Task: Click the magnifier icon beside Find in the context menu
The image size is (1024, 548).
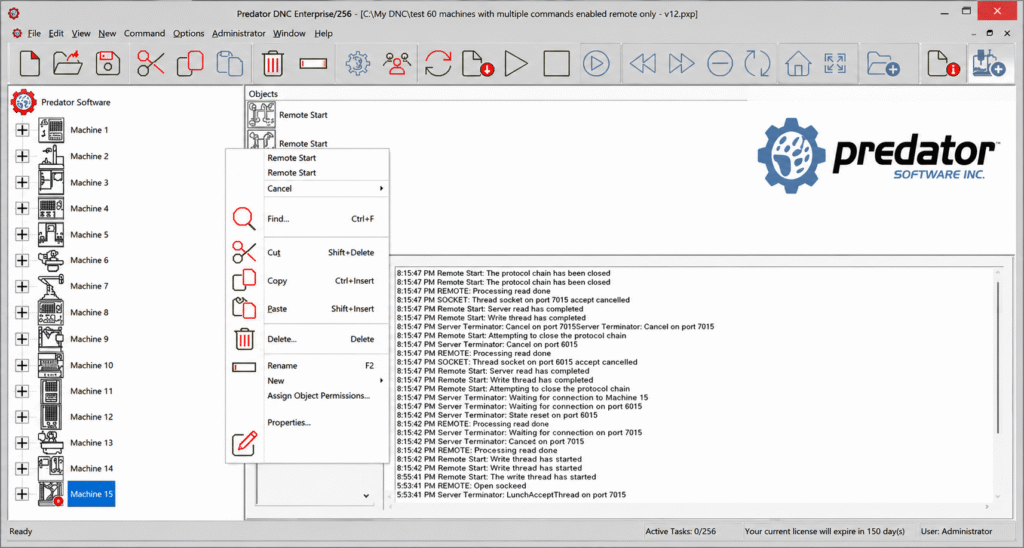Action: 244,218
